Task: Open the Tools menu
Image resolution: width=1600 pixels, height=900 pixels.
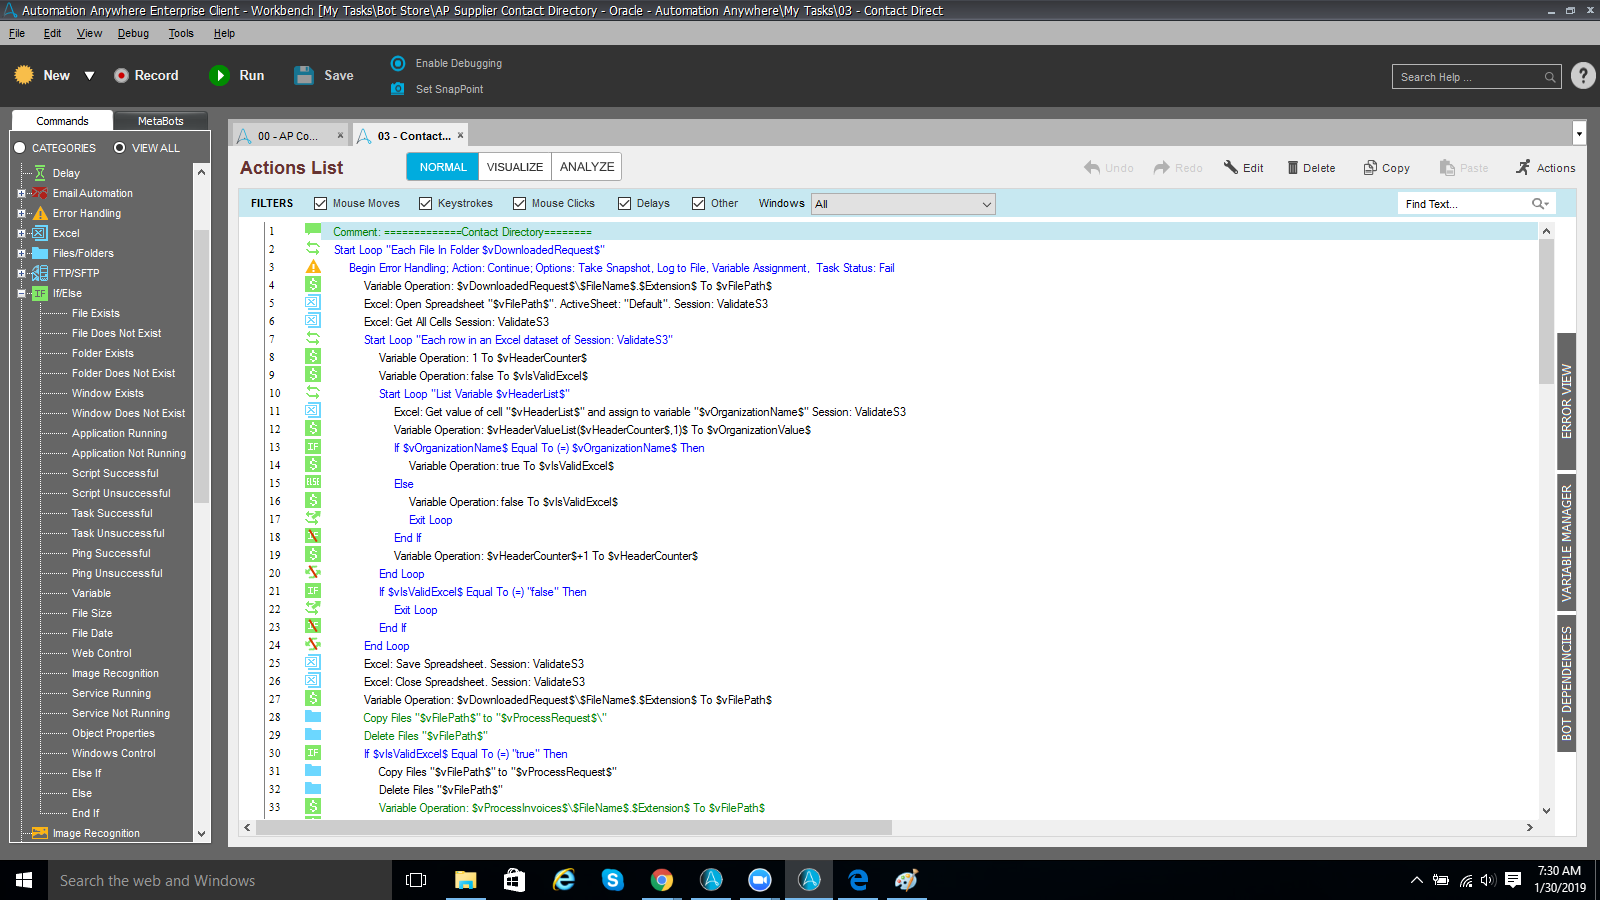Action: (181, 33)
